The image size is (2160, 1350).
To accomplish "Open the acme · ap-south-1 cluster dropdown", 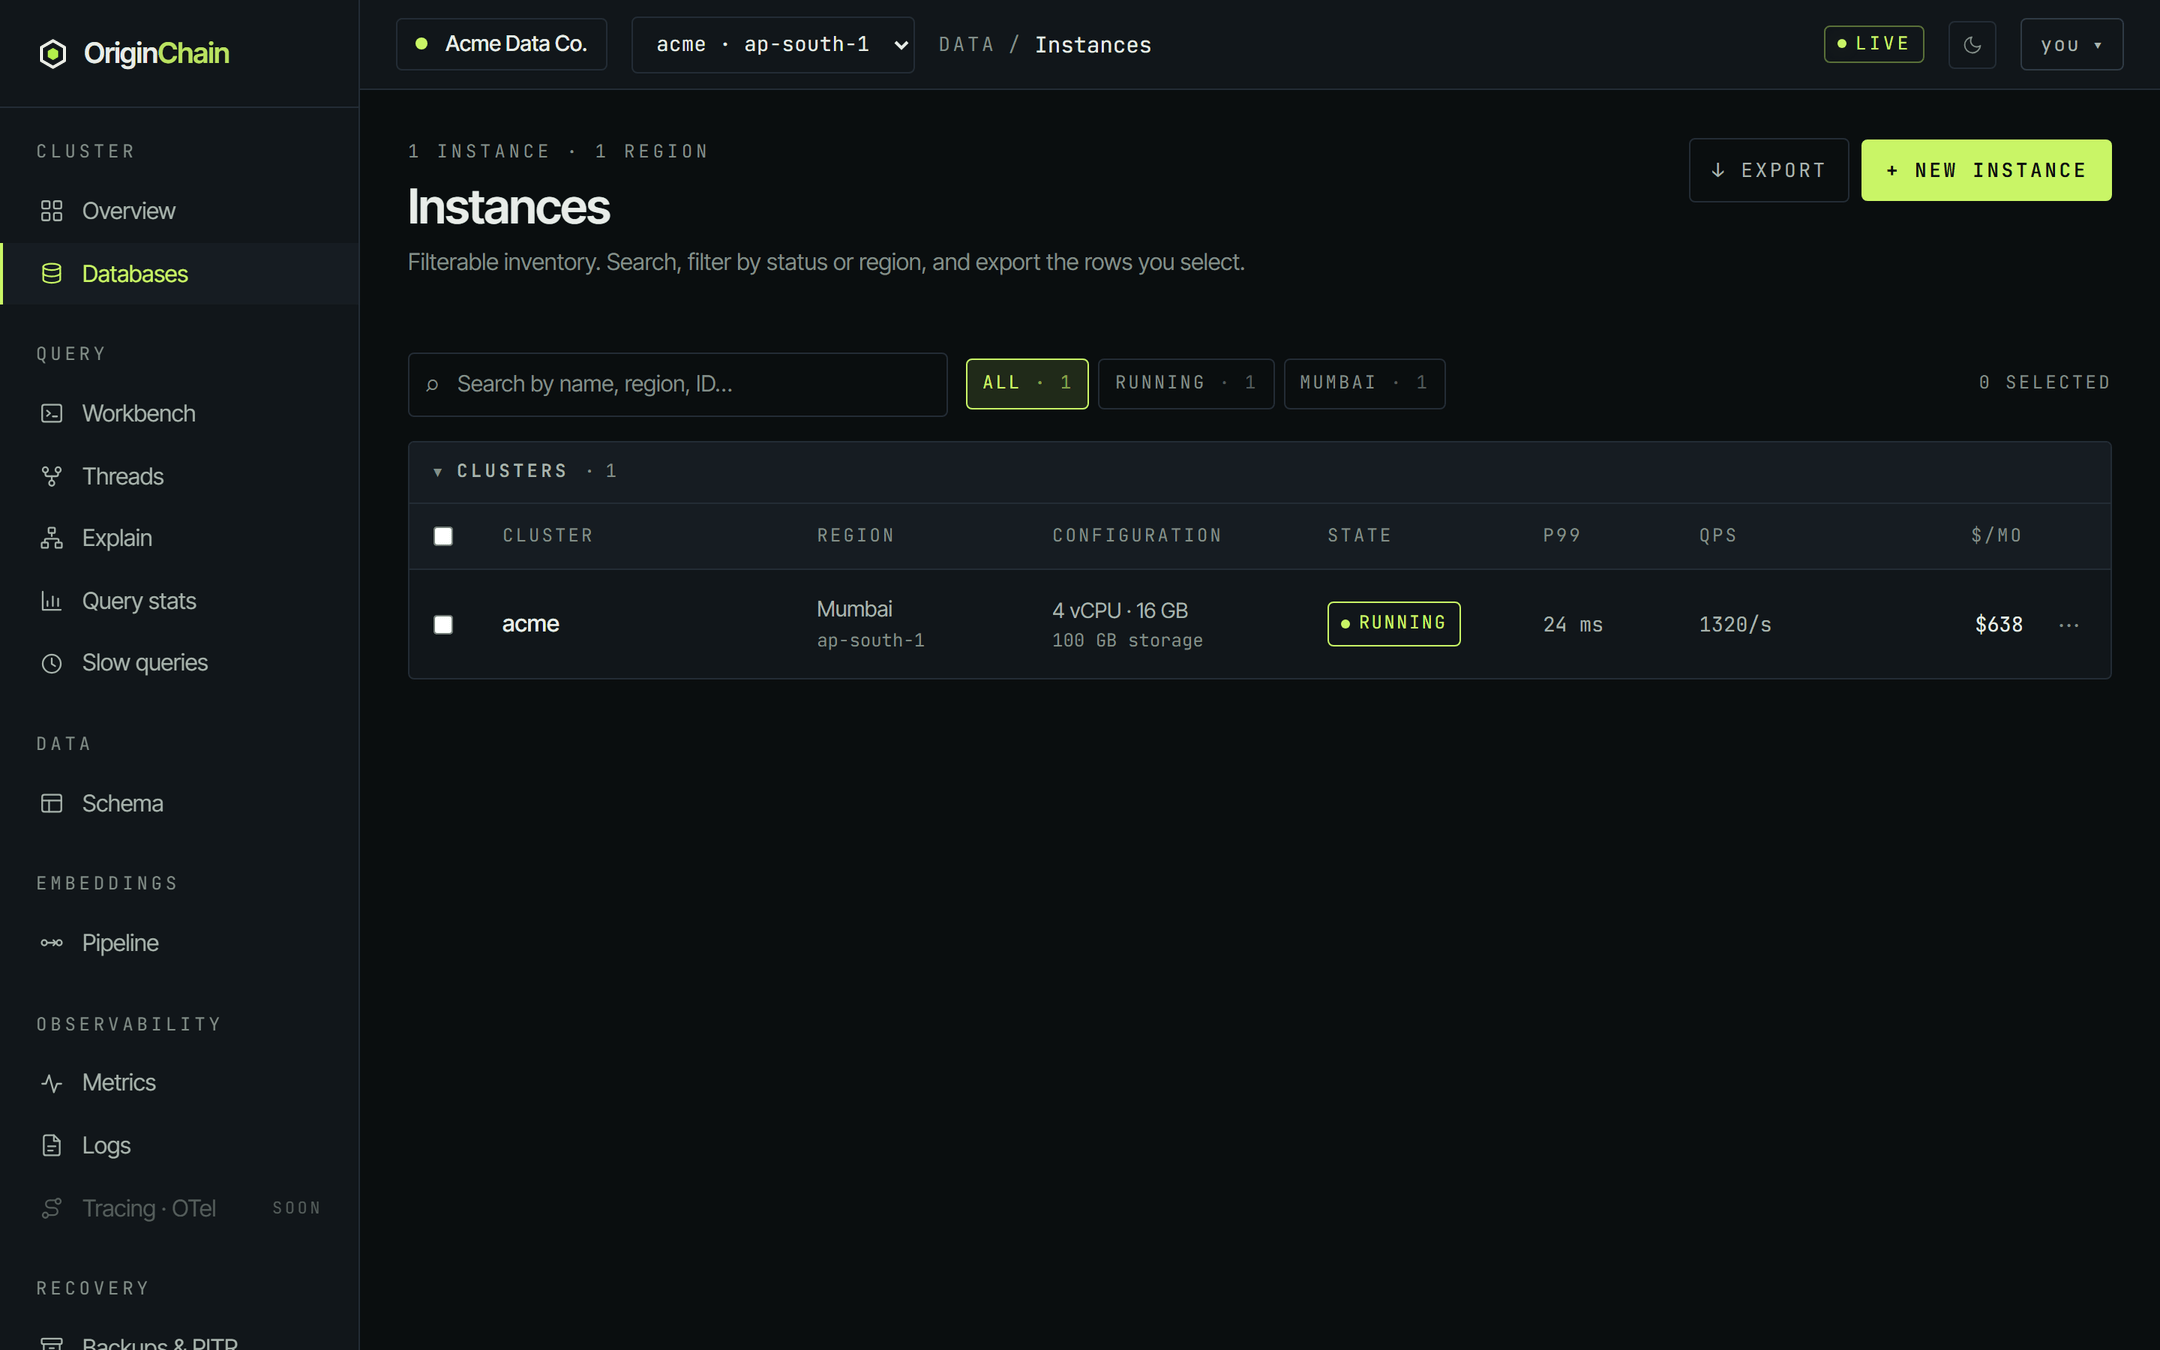I will tap(773, 45).
